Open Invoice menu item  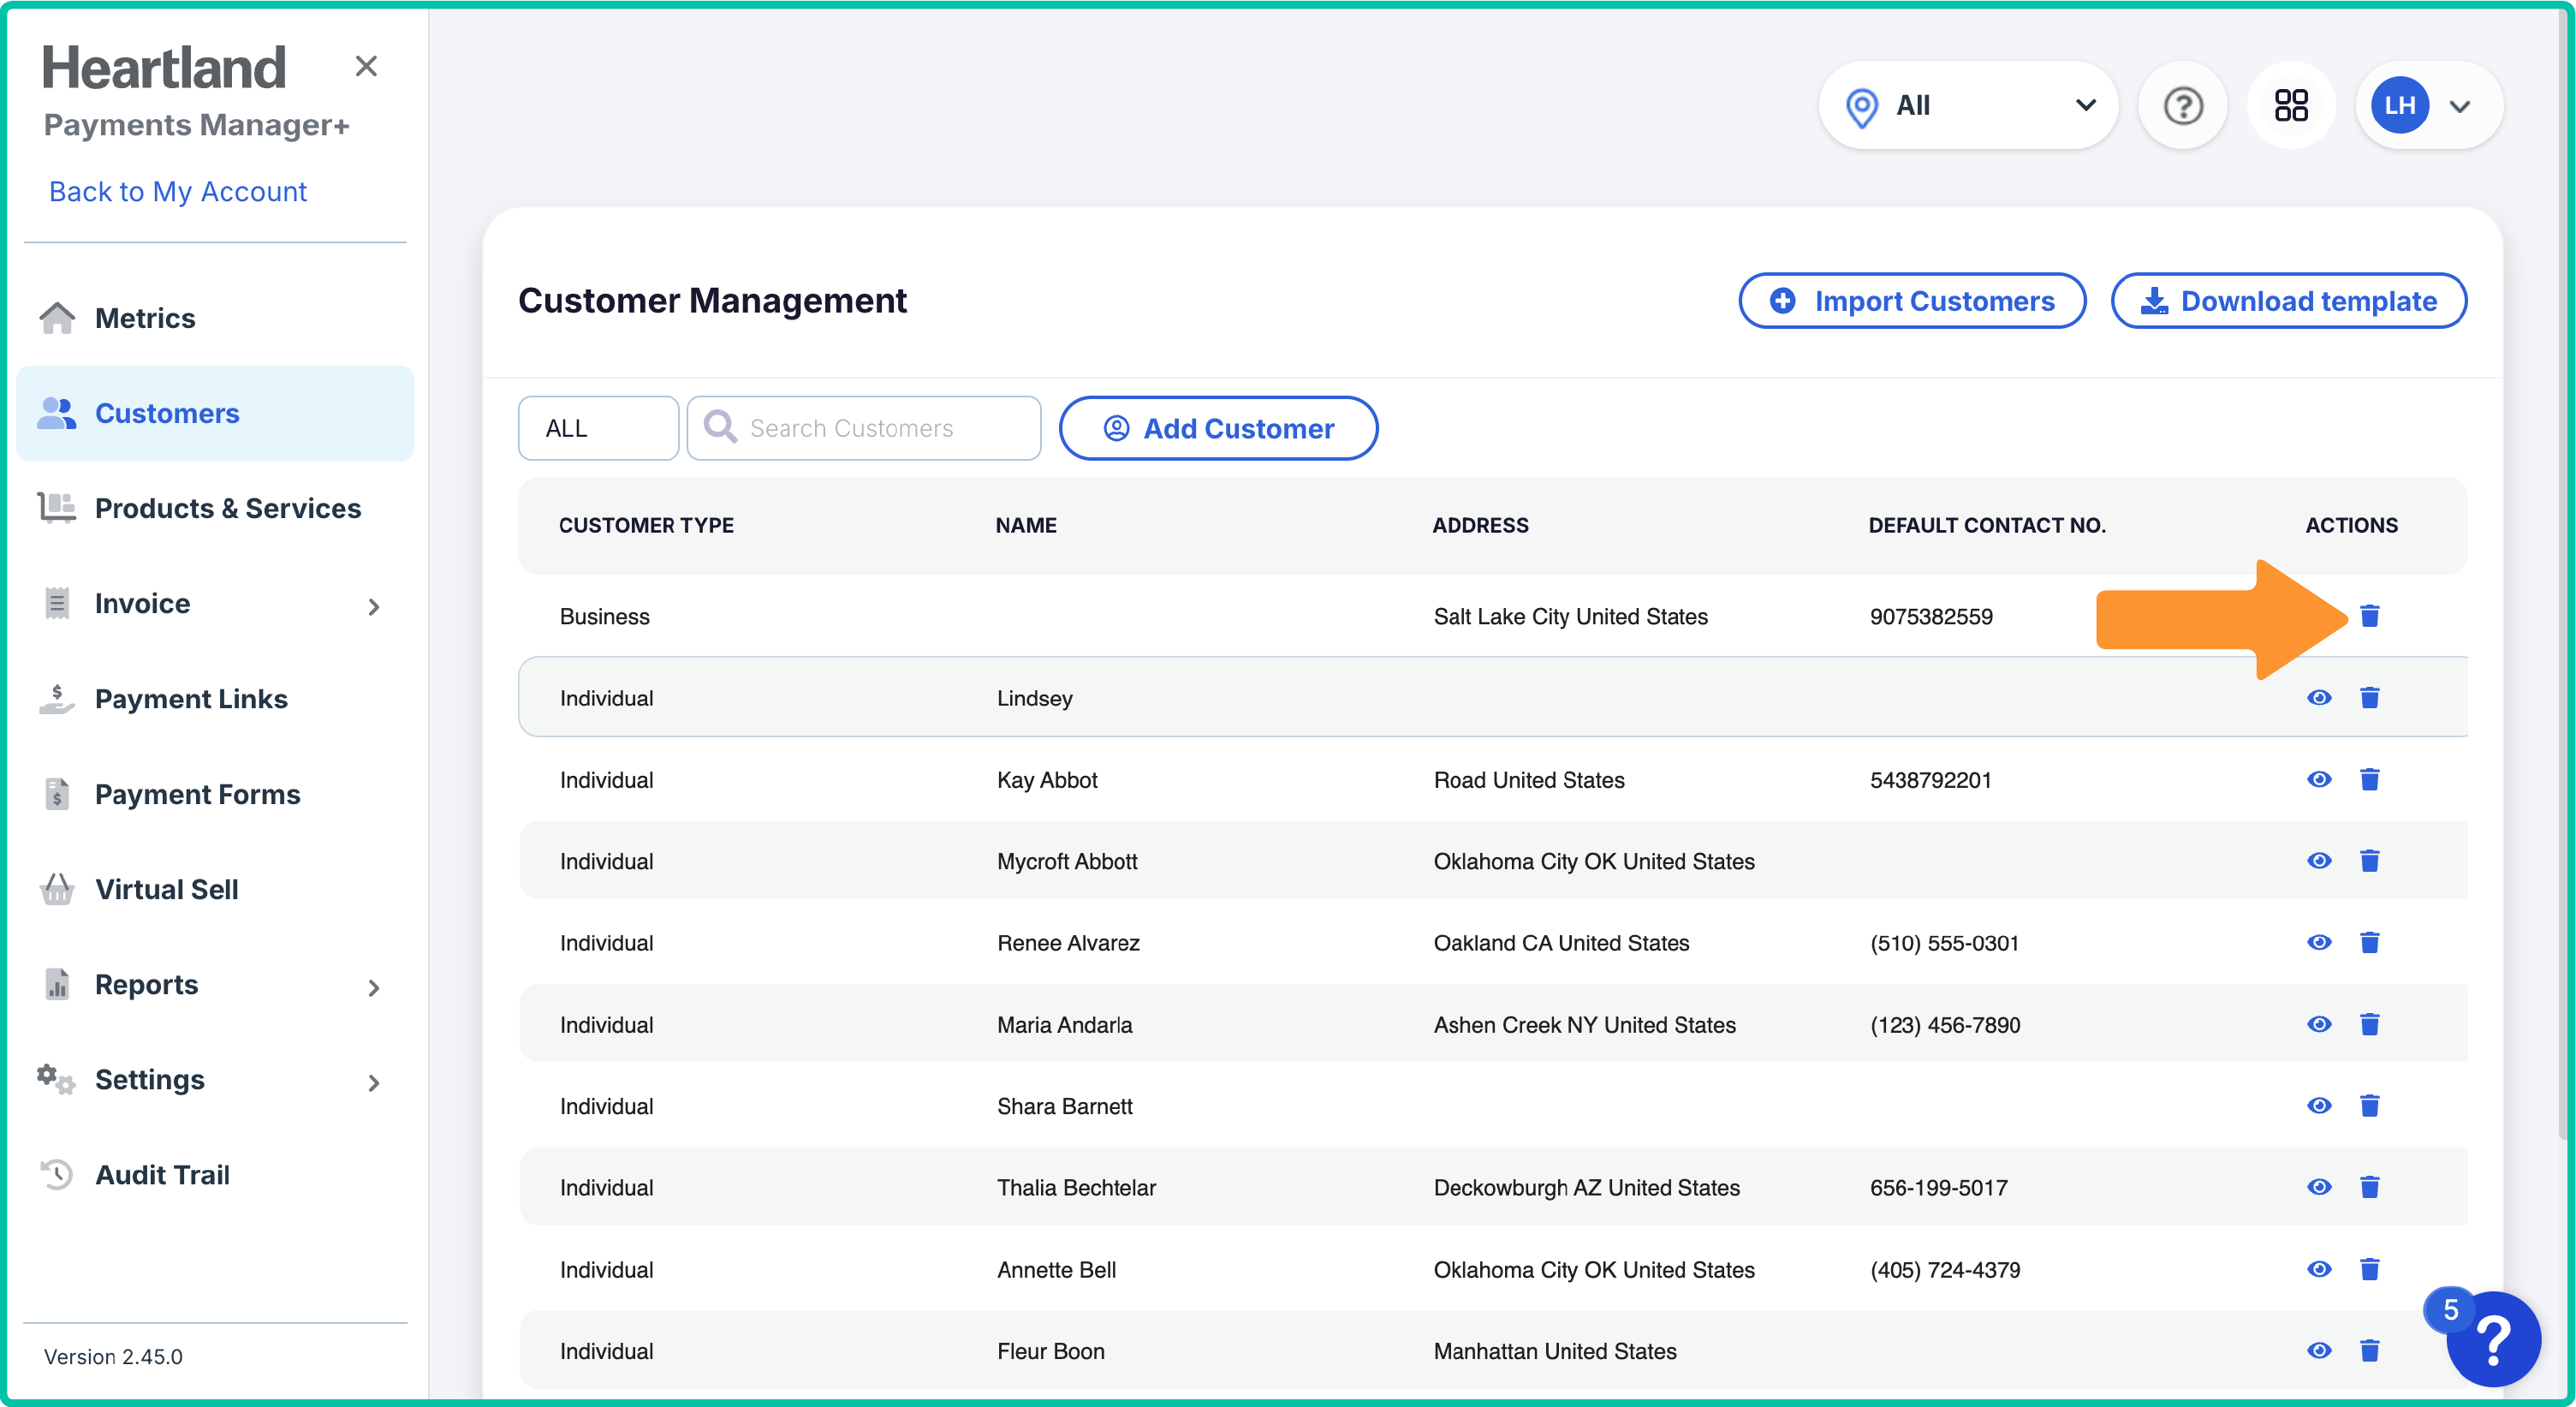coord(215,604)
